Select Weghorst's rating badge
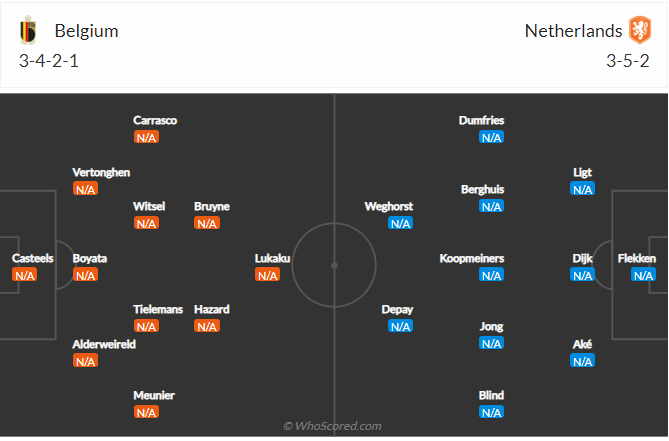Viewport: 669px width, 441px height. [400, 223]
